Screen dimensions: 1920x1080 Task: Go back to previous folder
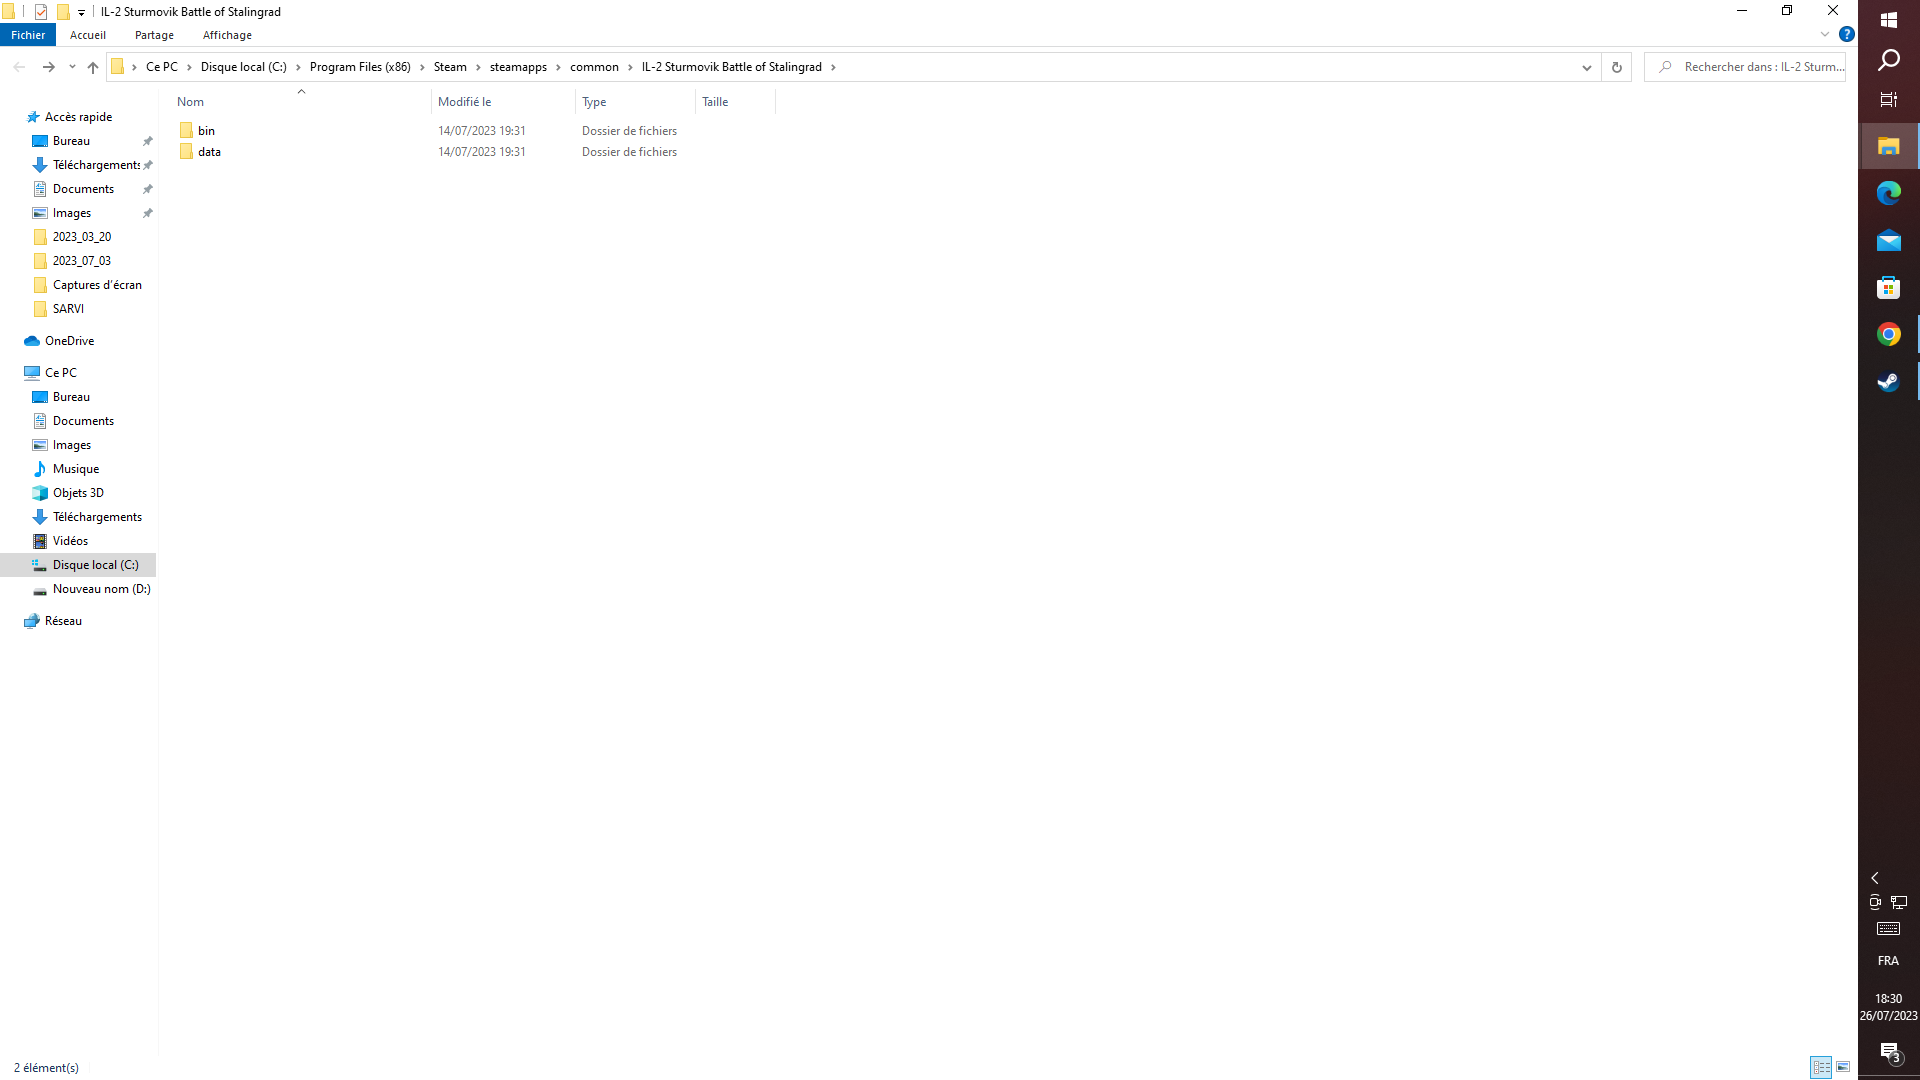point(19,67)
